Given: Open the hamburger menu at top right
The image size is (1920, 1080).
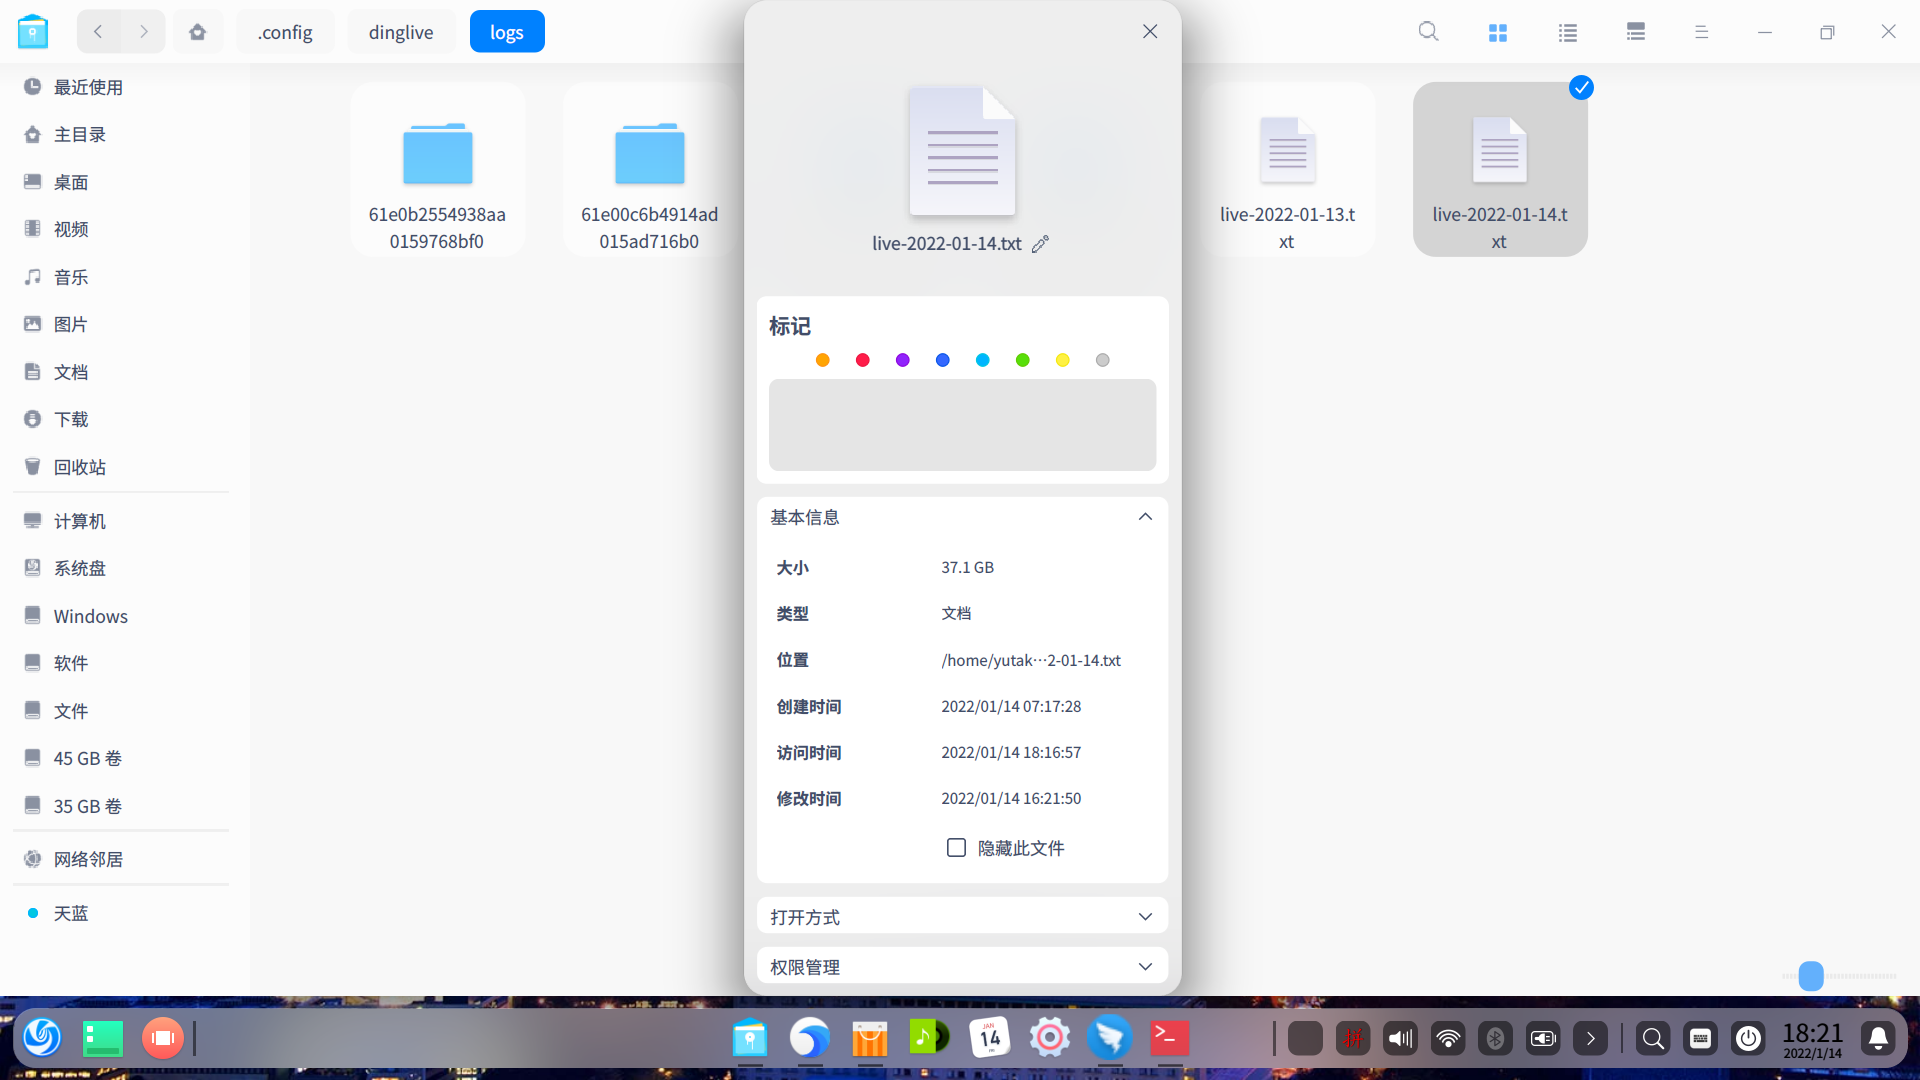Looking at the screenshot, I should 1702,31.
